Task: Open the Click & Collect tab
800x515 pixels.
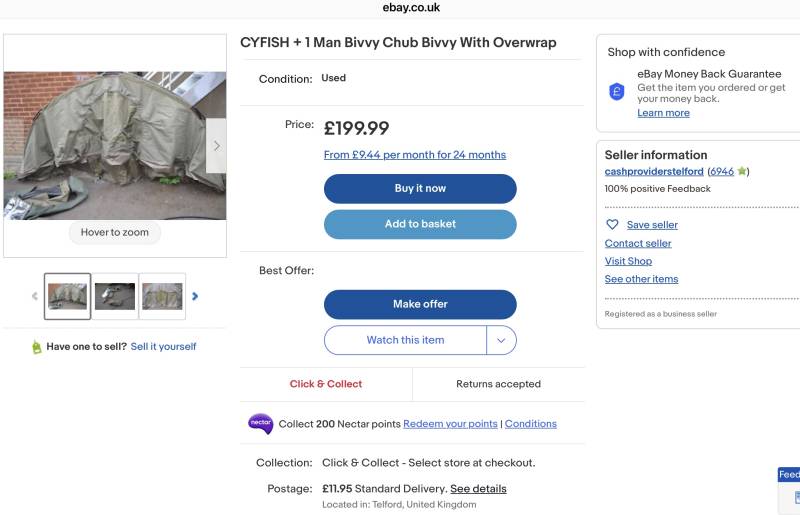Action: 326,384
